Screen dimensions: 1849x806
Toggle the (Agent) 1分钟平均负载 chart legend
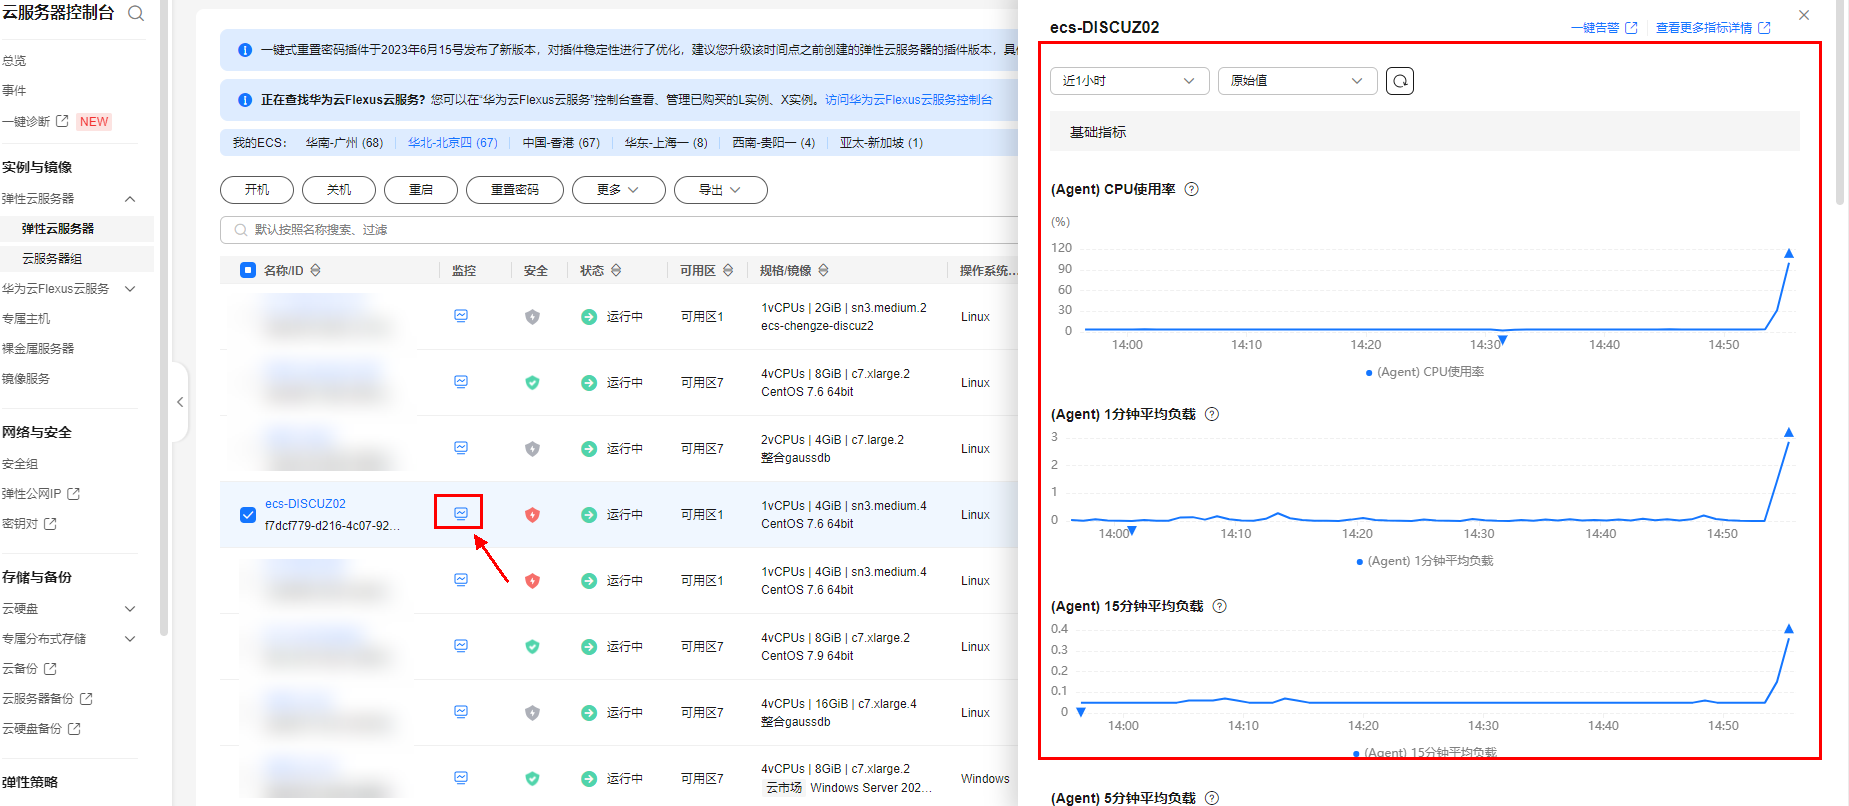pyautogui.click(x=1424, y=561)
